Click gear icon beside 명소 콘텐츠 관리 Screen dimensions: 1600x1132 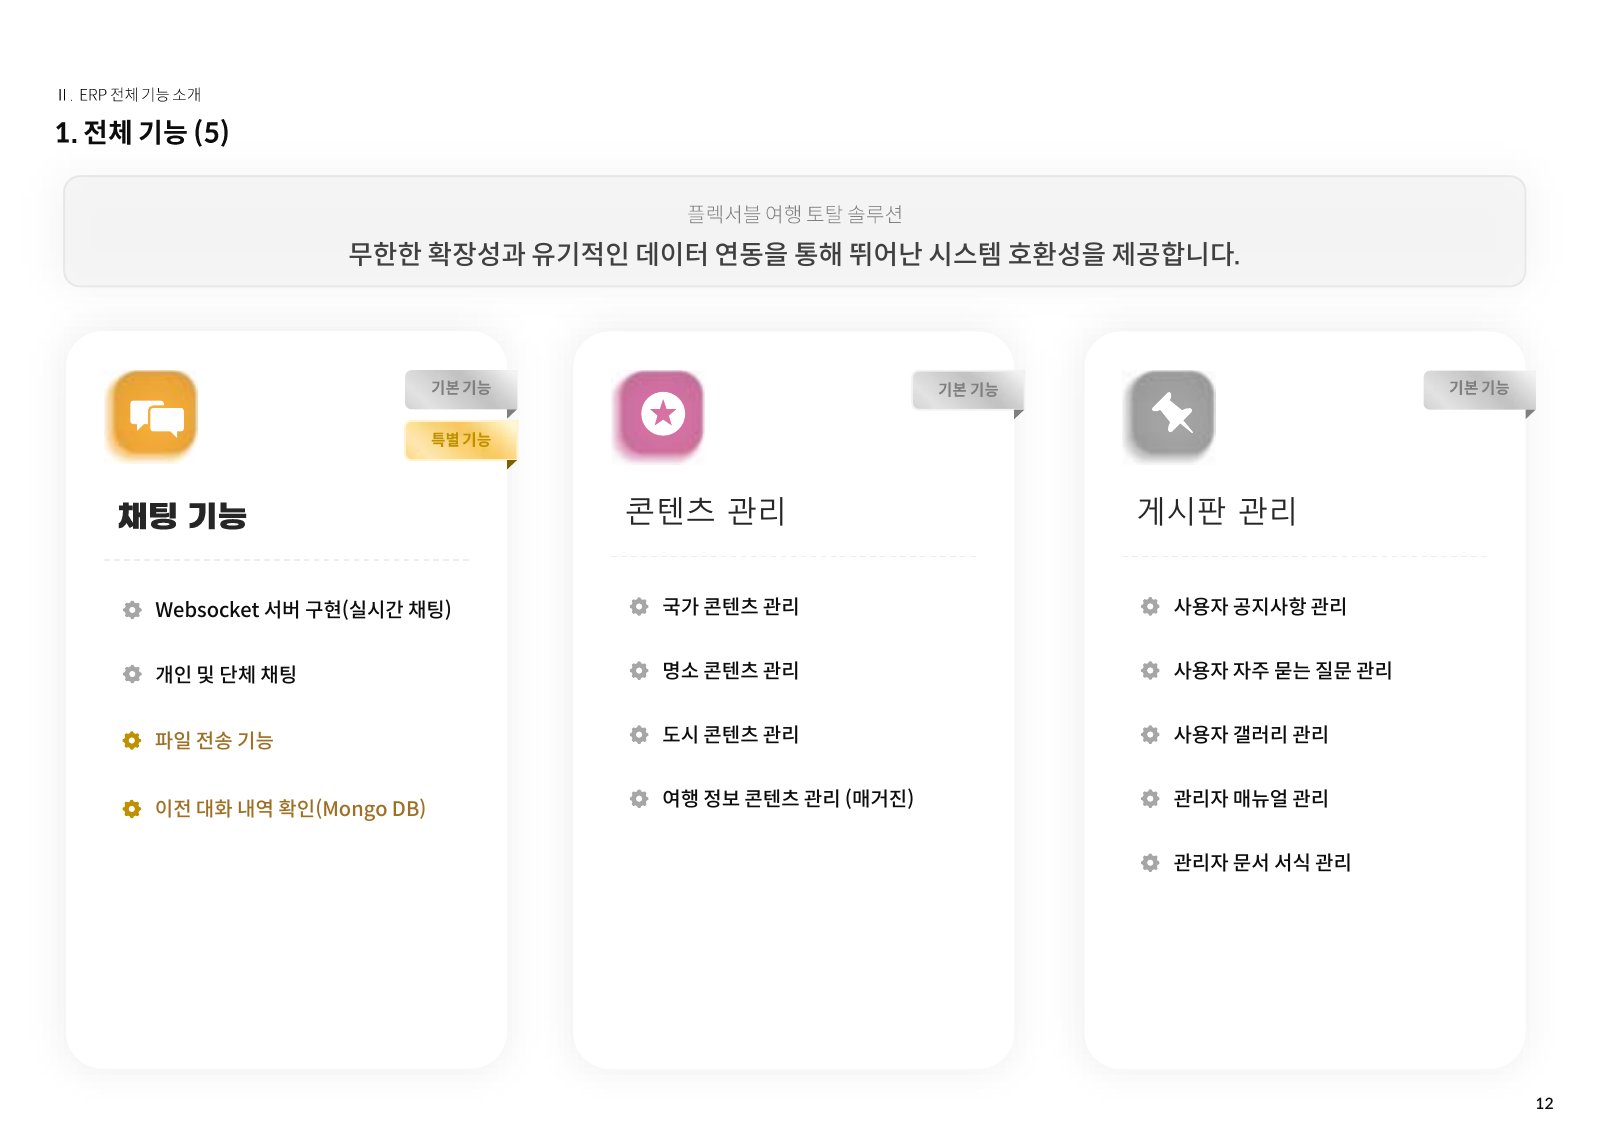click(x=639, y=670)
